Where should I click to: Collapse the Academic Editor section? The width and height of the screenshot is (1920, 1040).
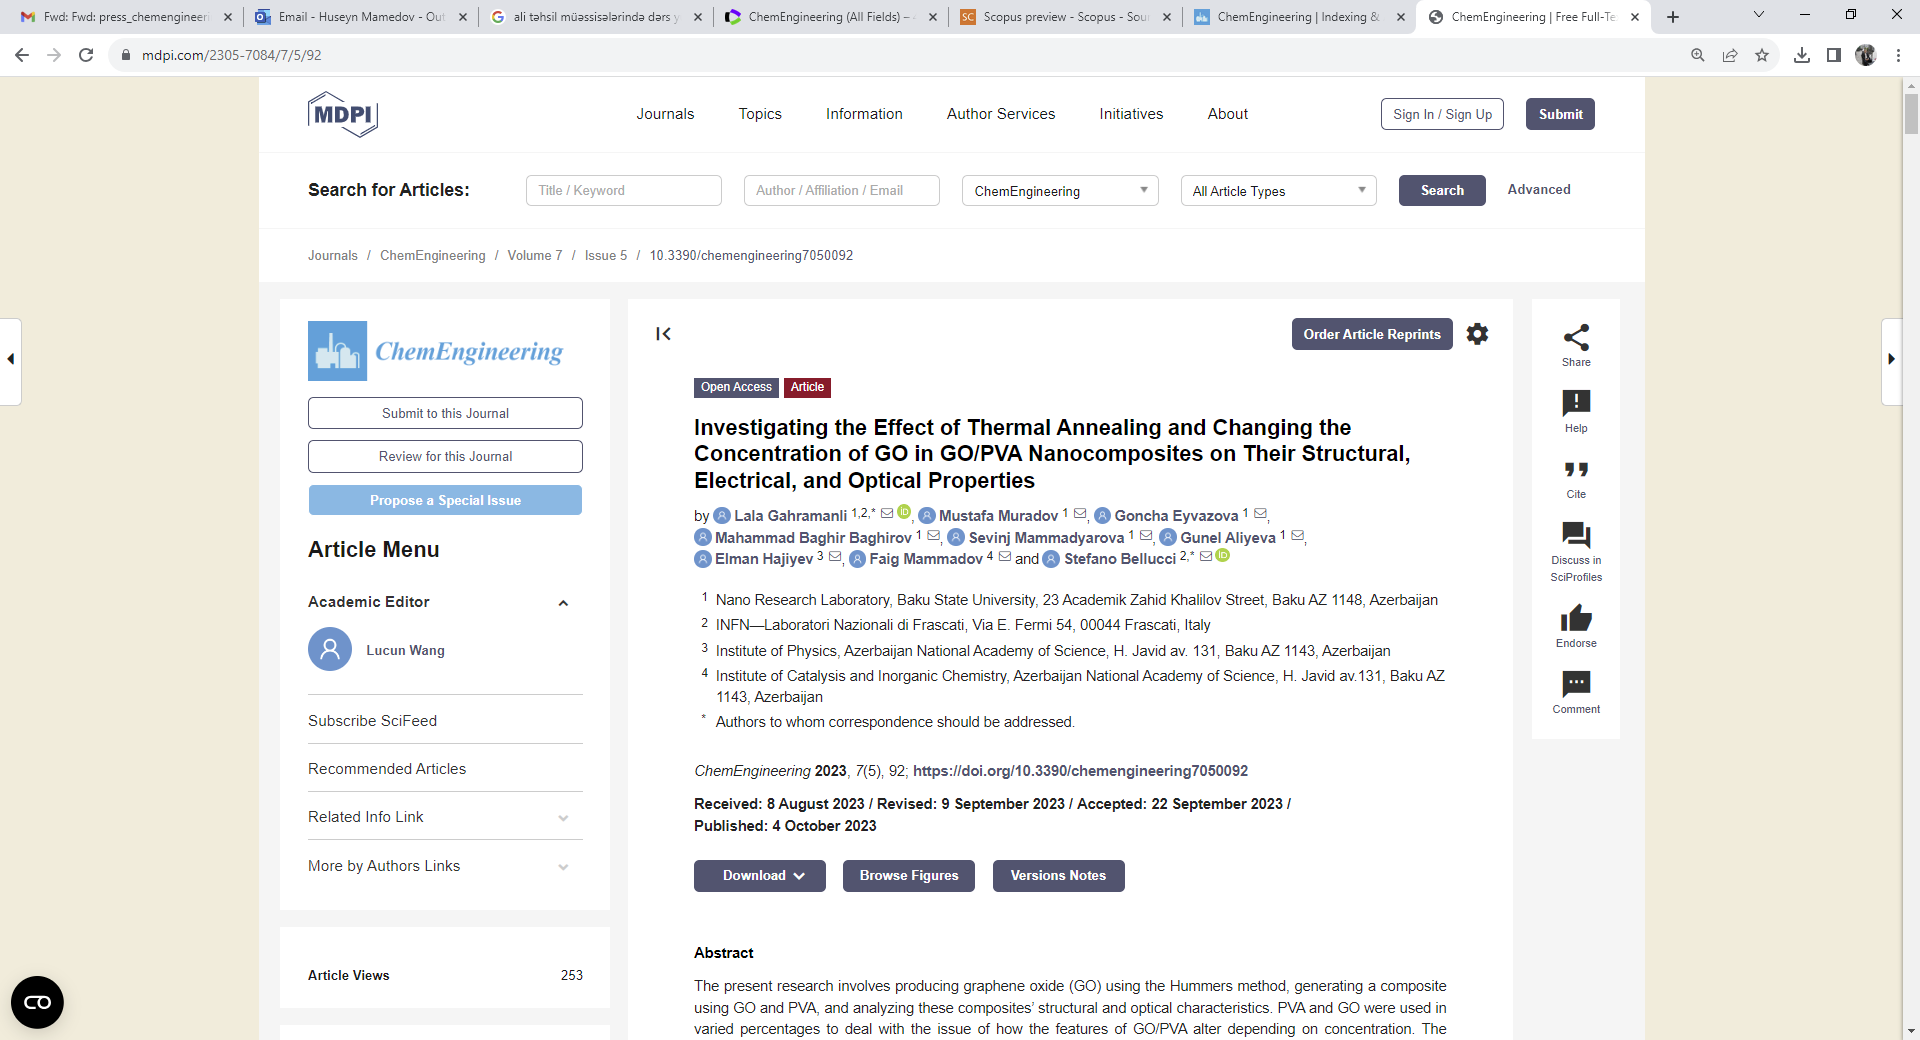coord(563,603)
